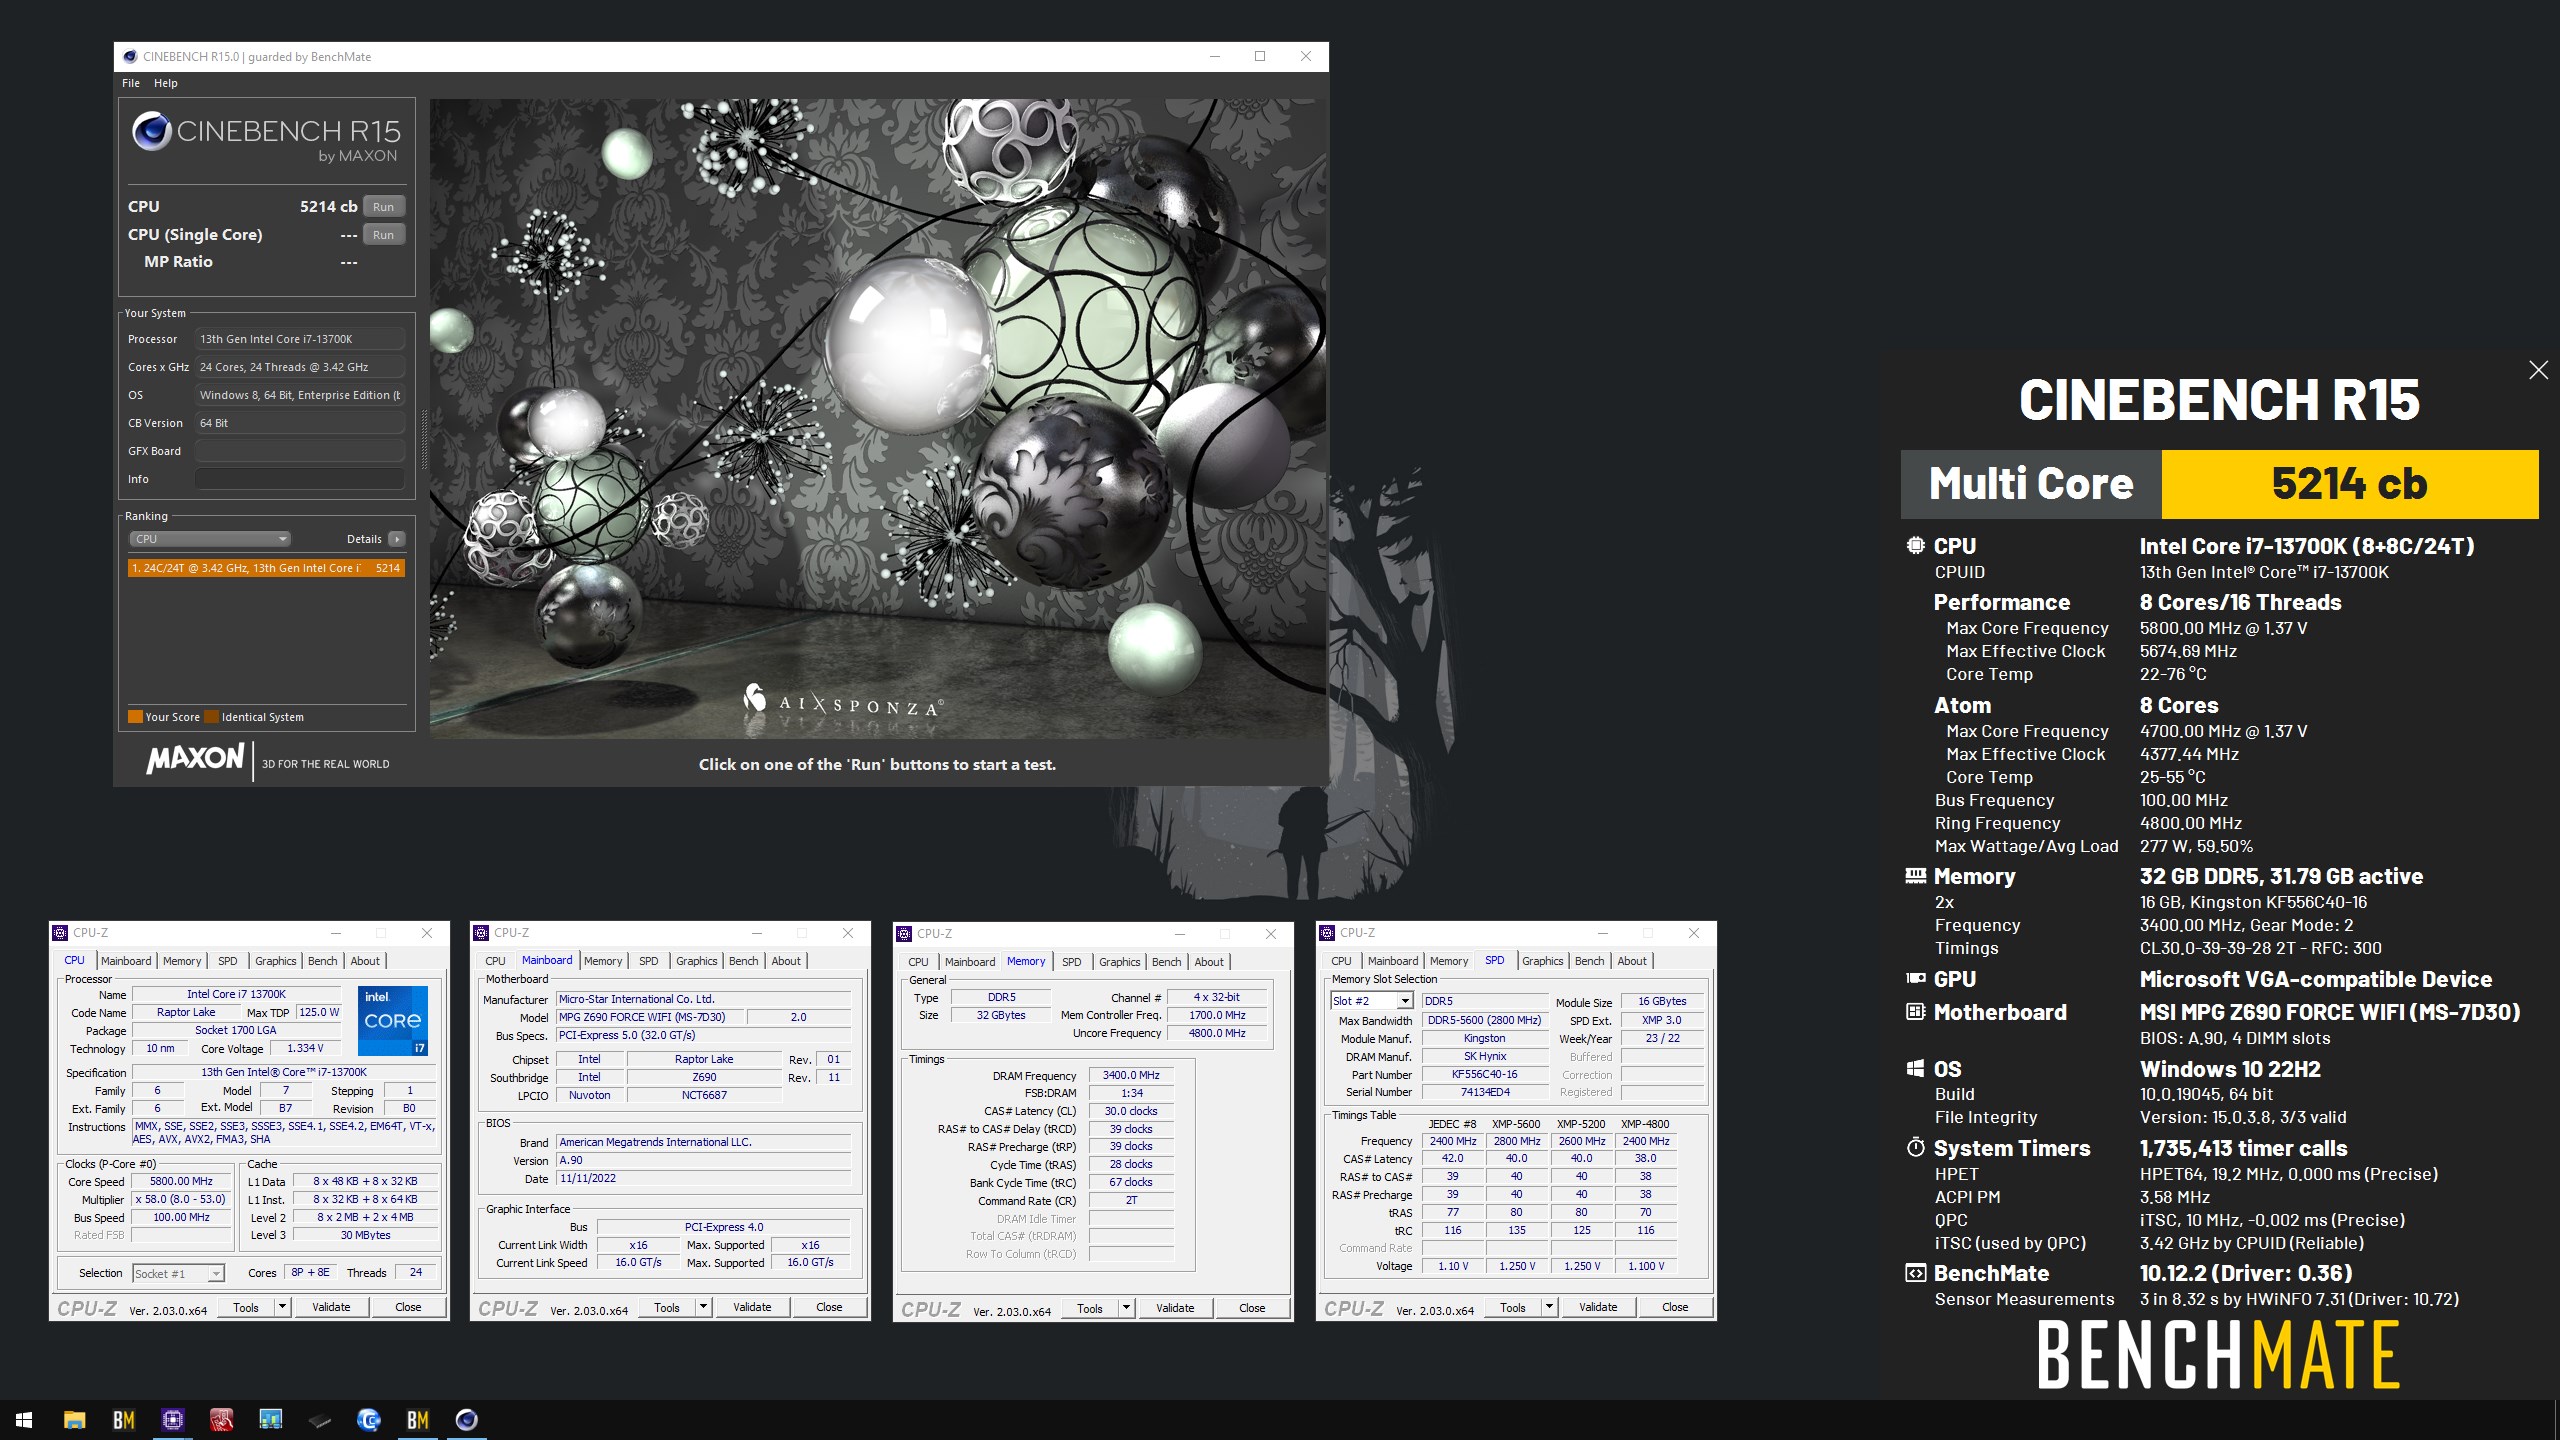2560x1440 pixels.
Task: Open the Help menu in Cinebench
Action: click(x=165, y=83)
